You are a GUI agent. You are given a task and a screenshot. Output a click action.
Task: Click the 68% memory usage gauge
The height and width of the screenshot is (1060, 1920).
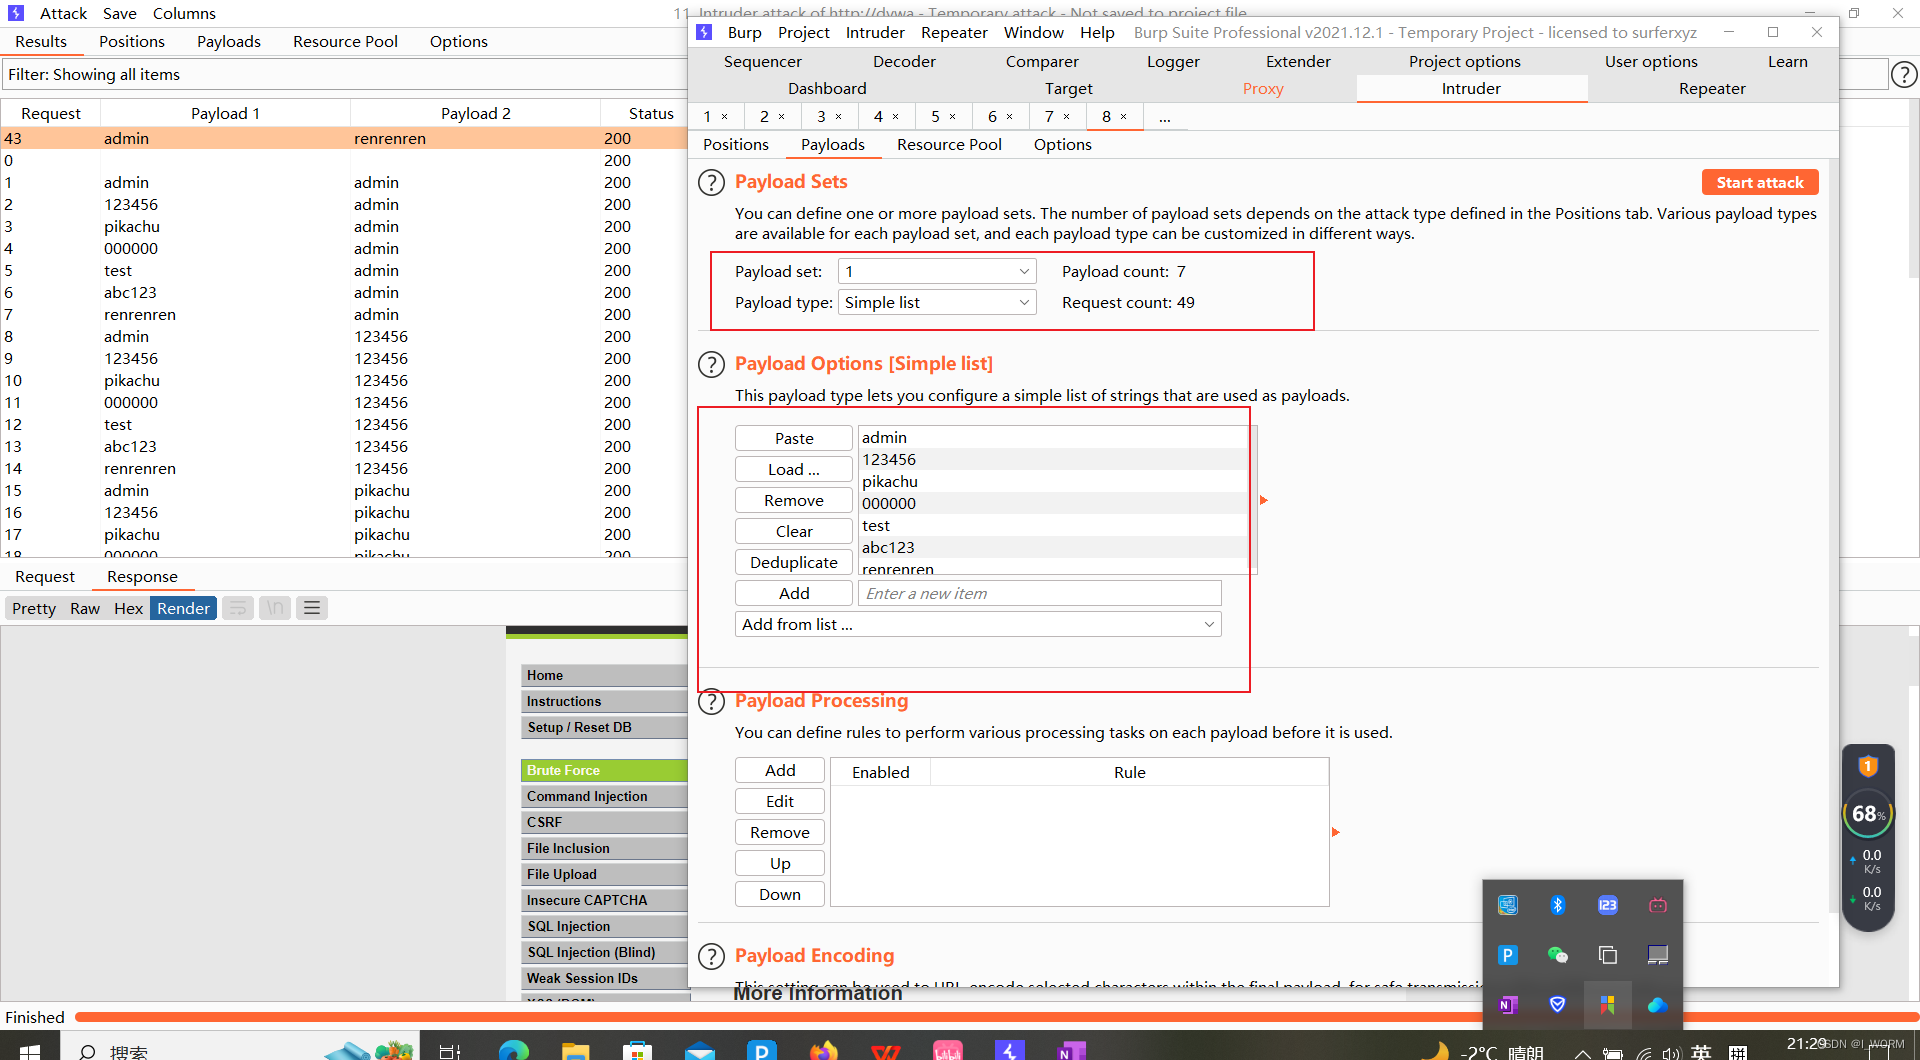pyautogui.click(x=1868, y=814)
